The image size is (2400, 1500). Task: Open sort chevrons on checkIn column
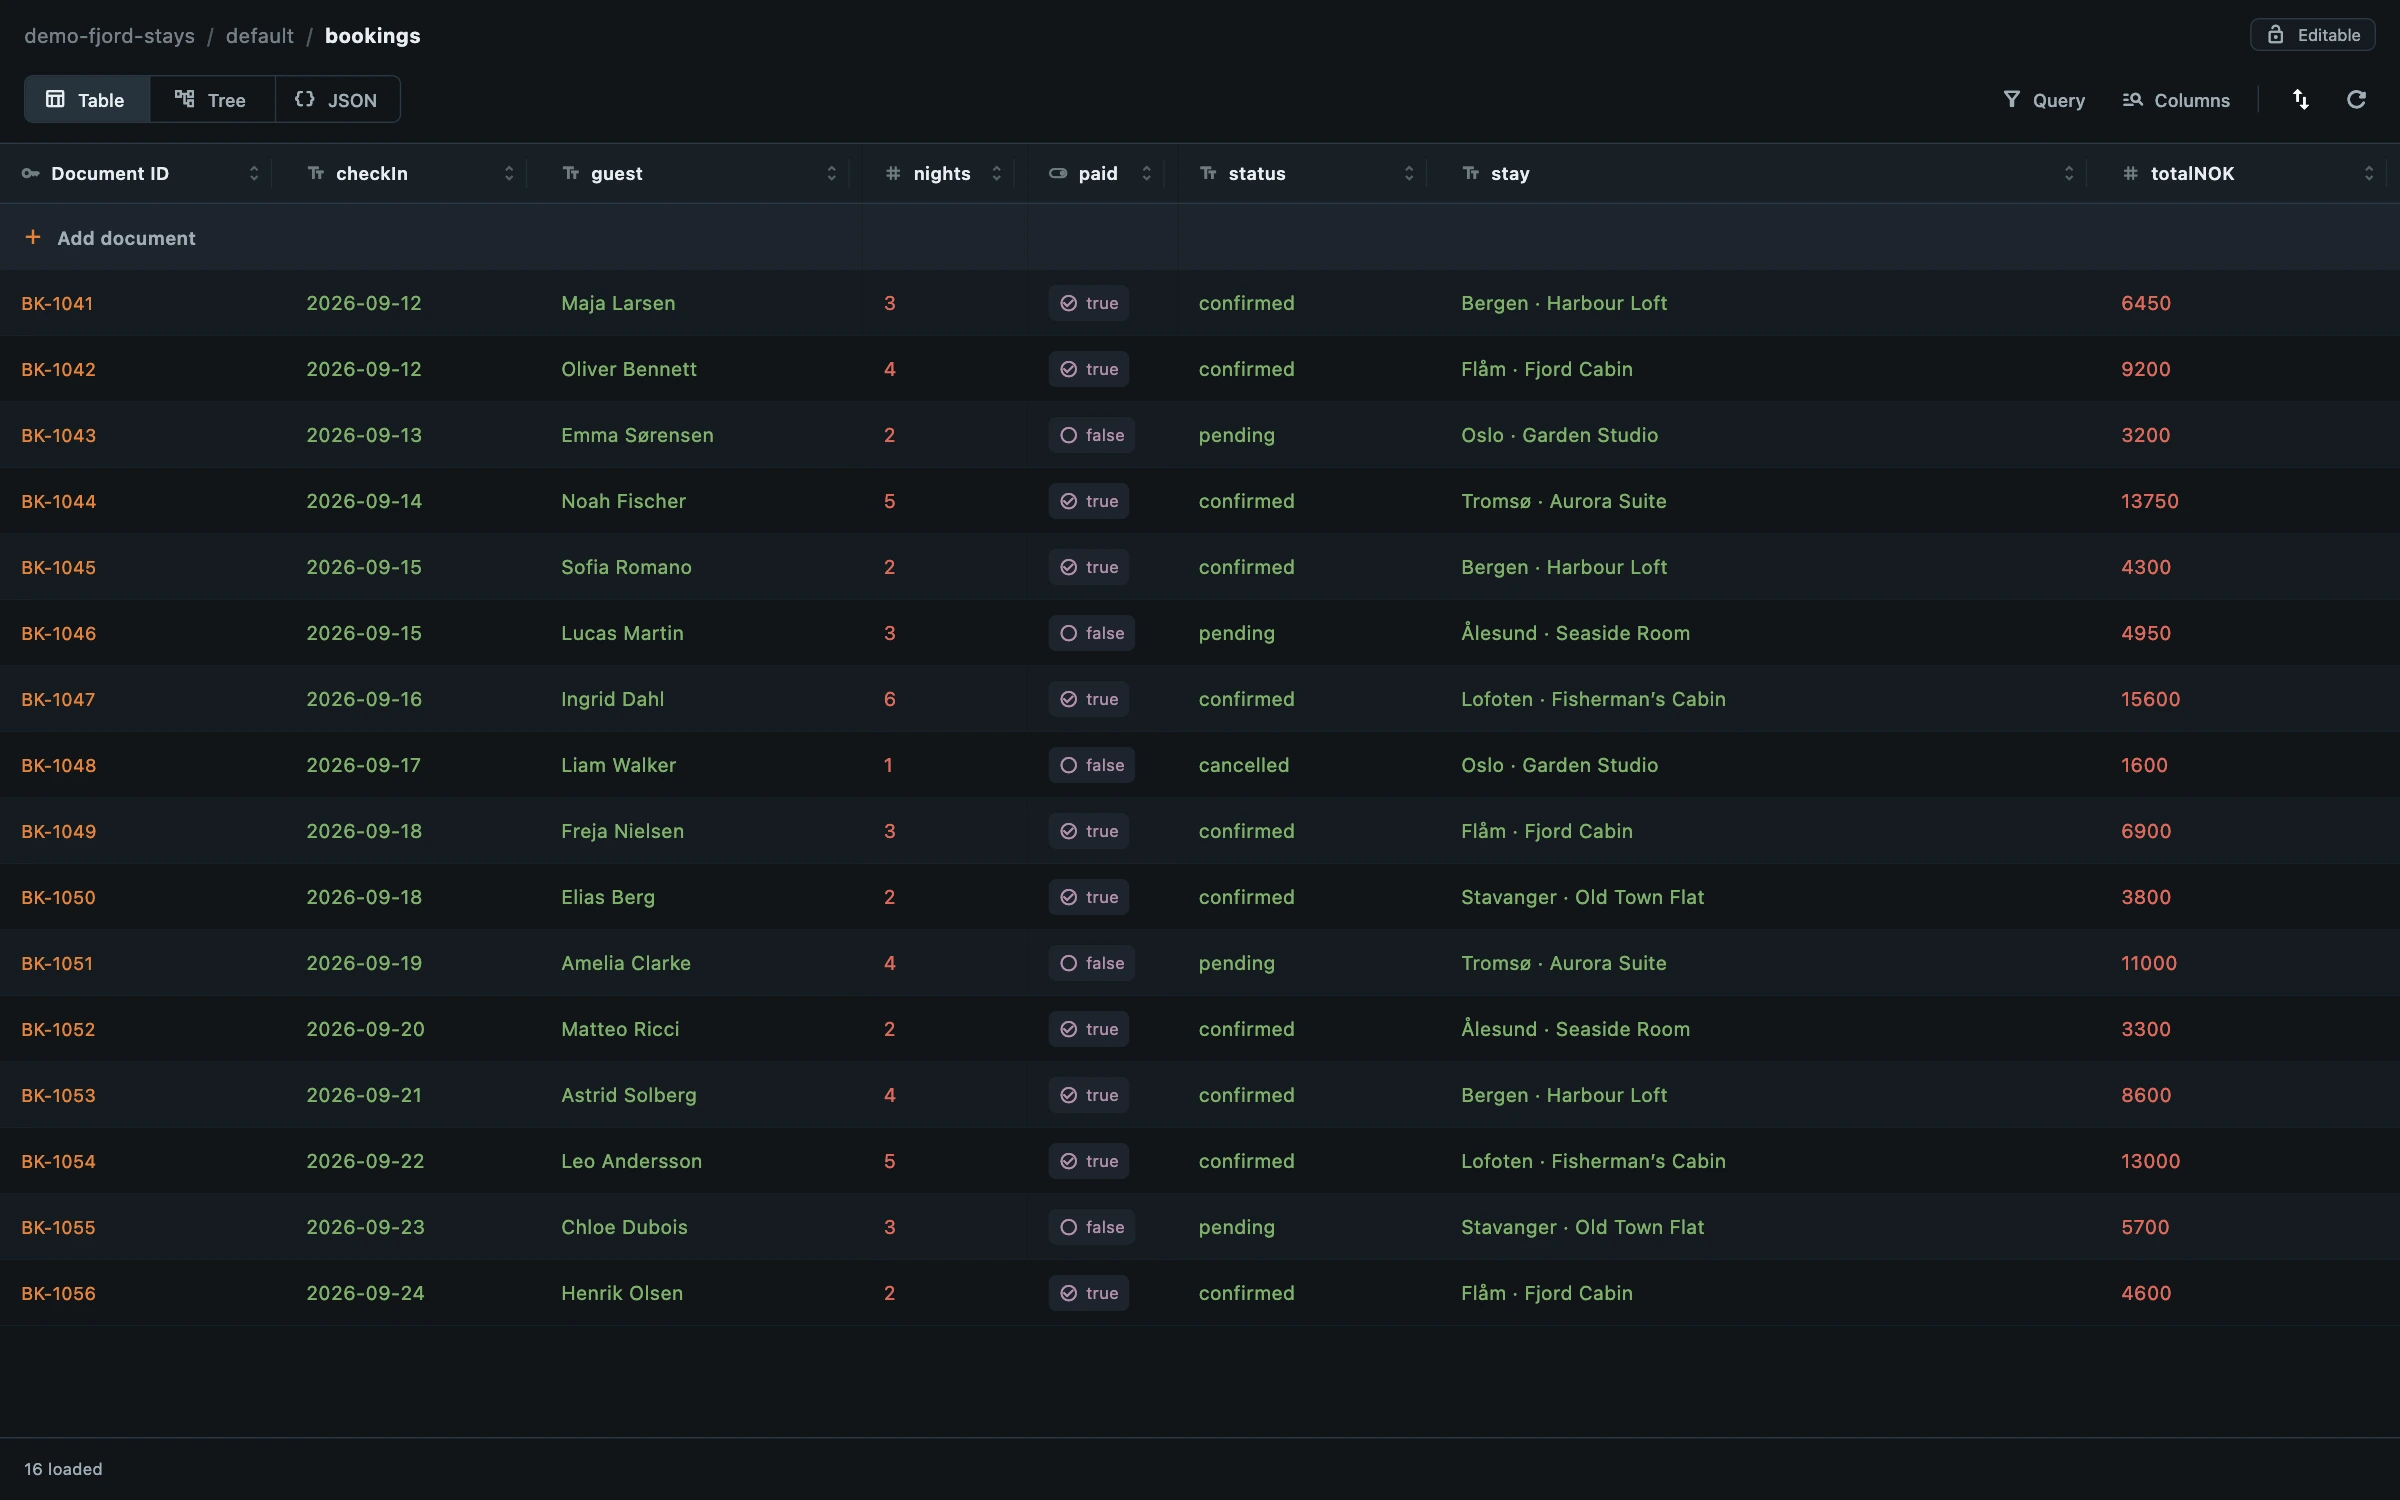coord(509,173)
